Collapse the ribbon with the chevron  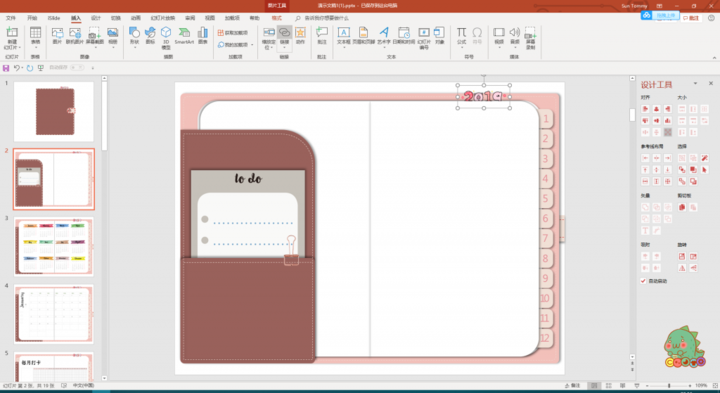tap(714, 57)
